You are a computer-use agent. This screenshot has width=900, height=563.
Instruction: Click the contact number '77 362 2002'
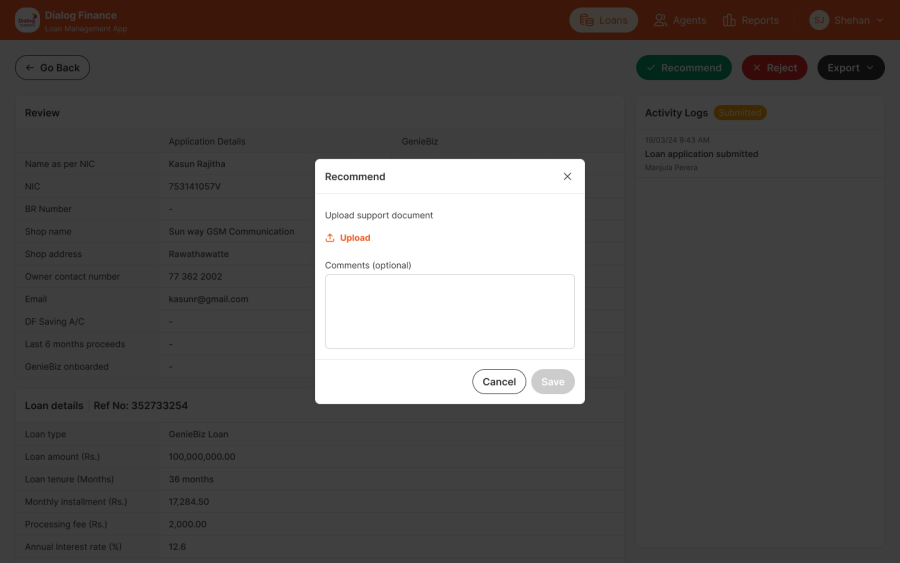pyautogui.click(x=195, y=277)
